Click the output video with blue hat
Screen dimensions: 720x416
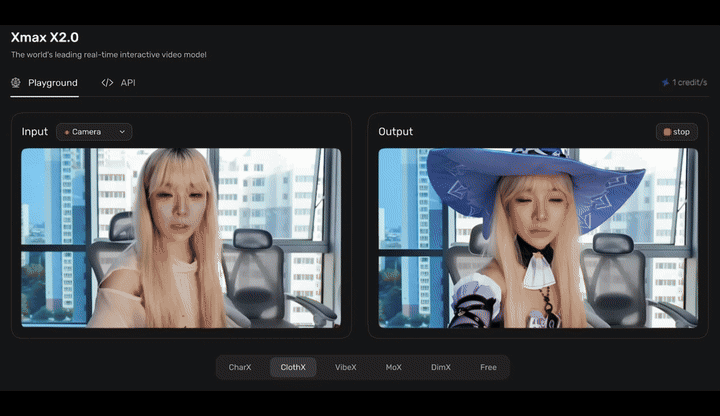[x=538, y=238]
